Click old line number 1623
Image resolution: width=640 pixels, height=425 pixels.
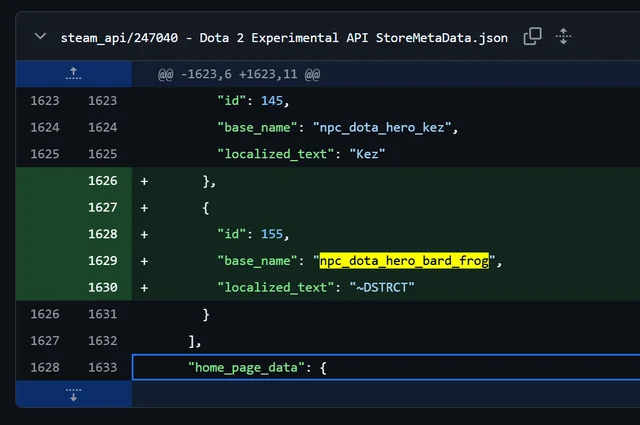(45, 100)
